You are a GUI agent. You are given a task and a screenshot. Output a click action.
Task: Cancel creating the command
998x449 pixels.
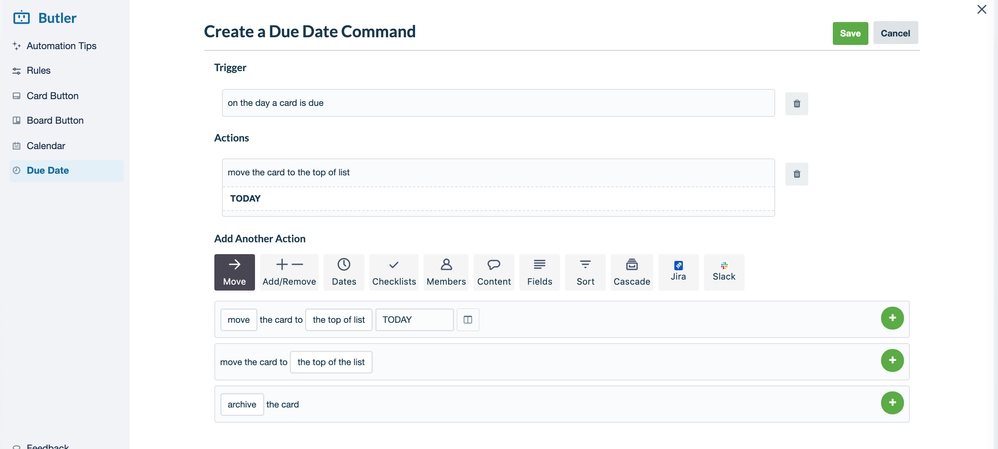[895, 34]
